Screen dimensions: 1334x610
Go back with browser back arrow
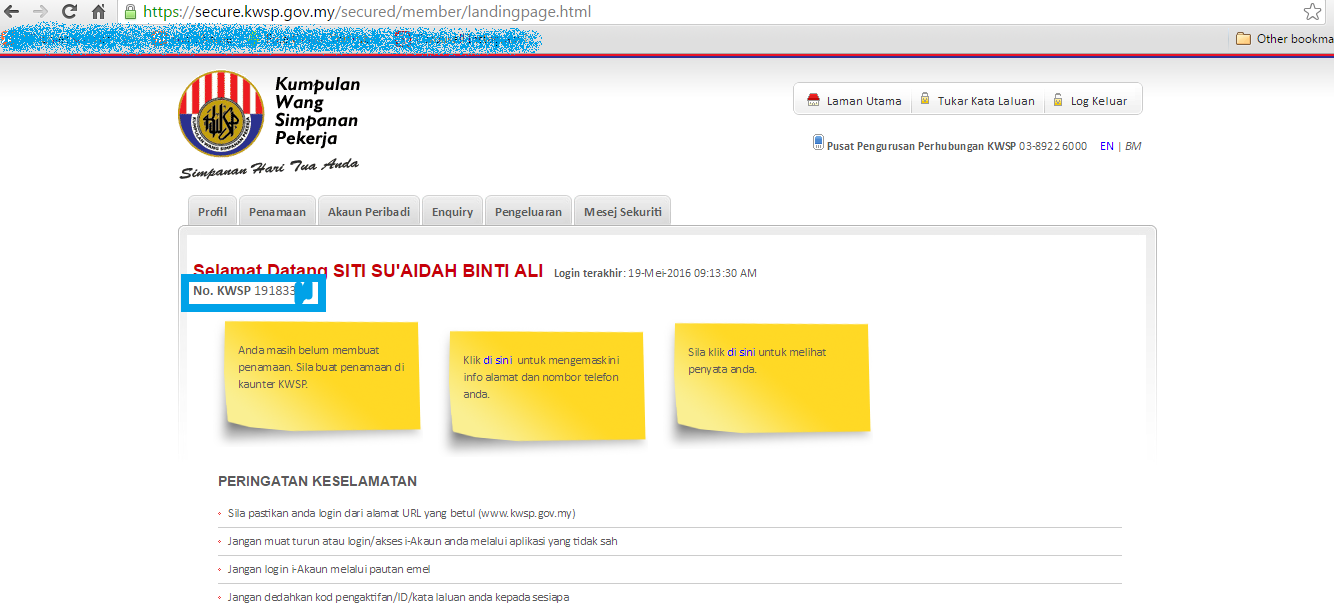(x=12, y=12)
